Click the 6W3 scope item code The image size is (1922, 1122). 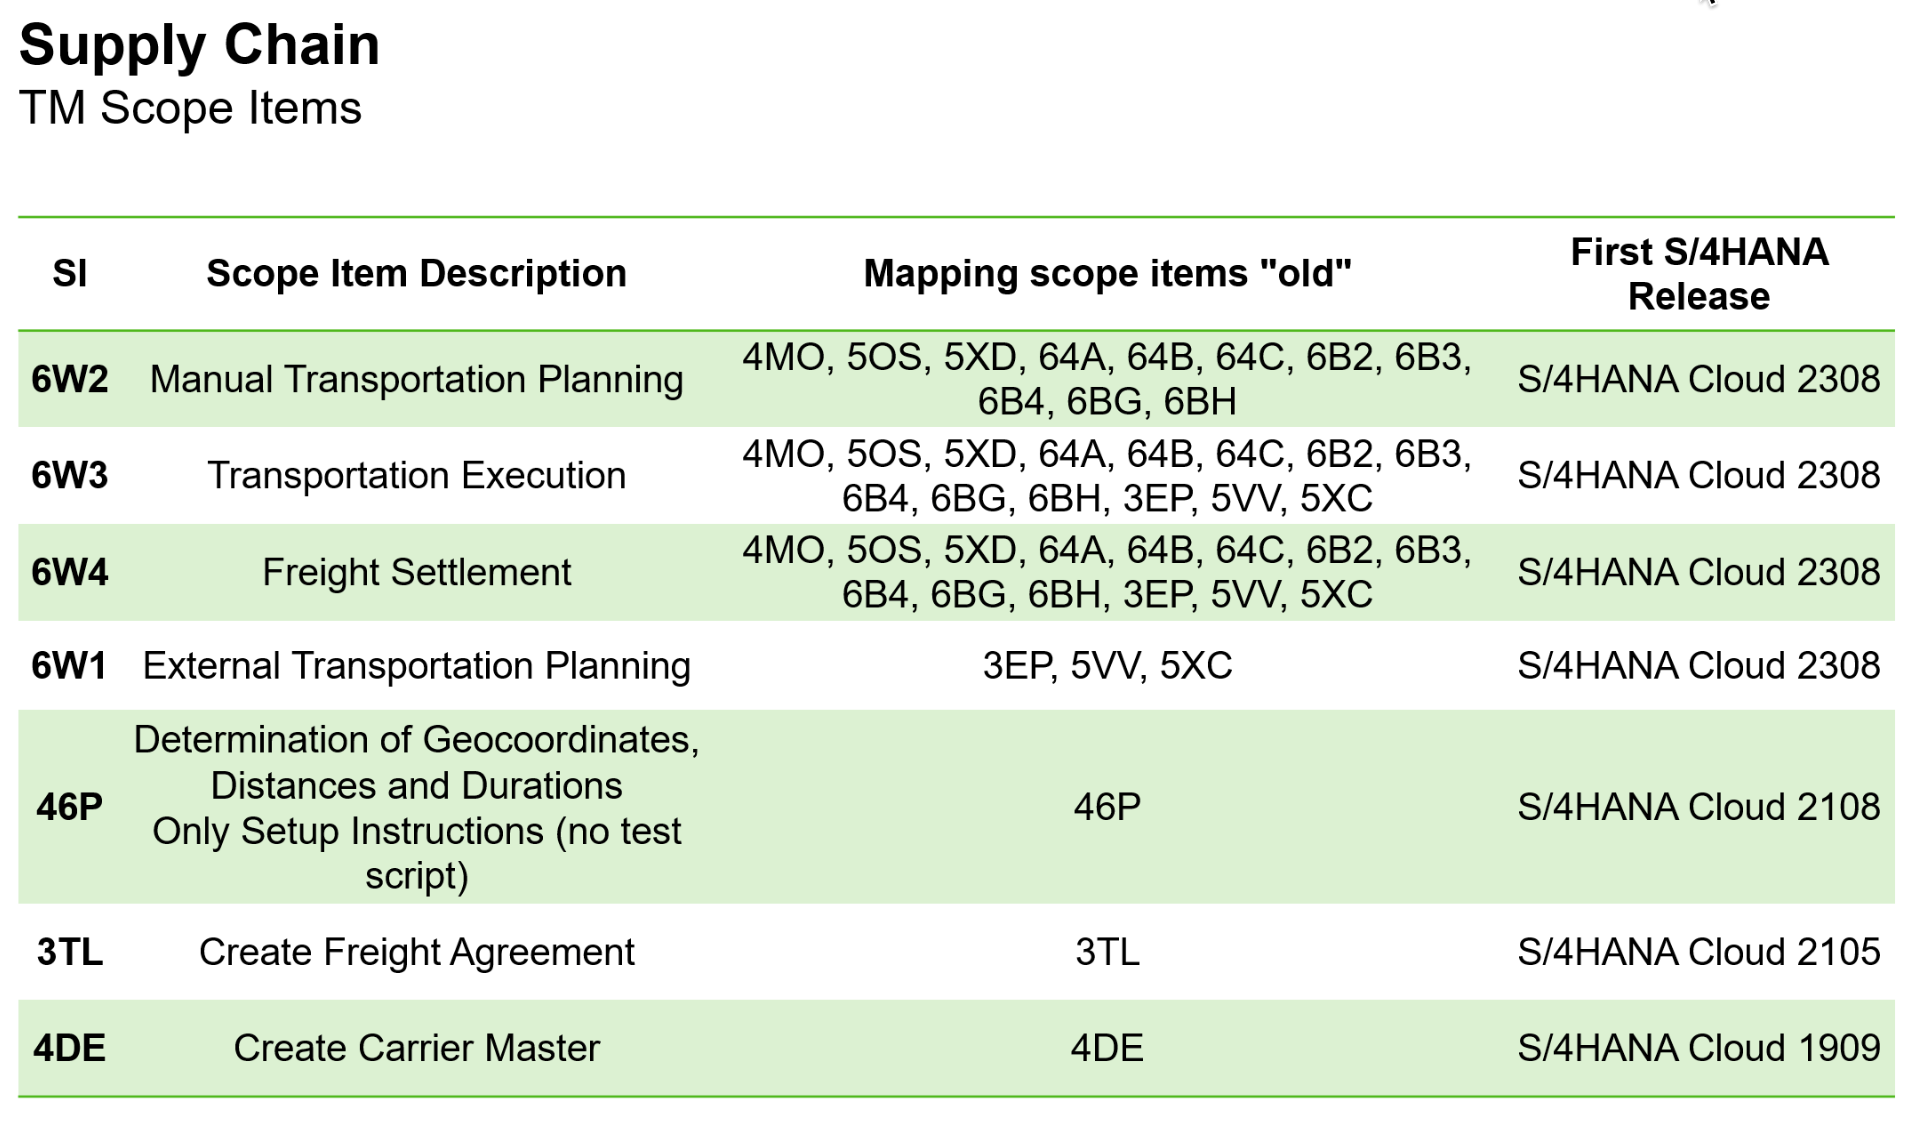(70, 476)
